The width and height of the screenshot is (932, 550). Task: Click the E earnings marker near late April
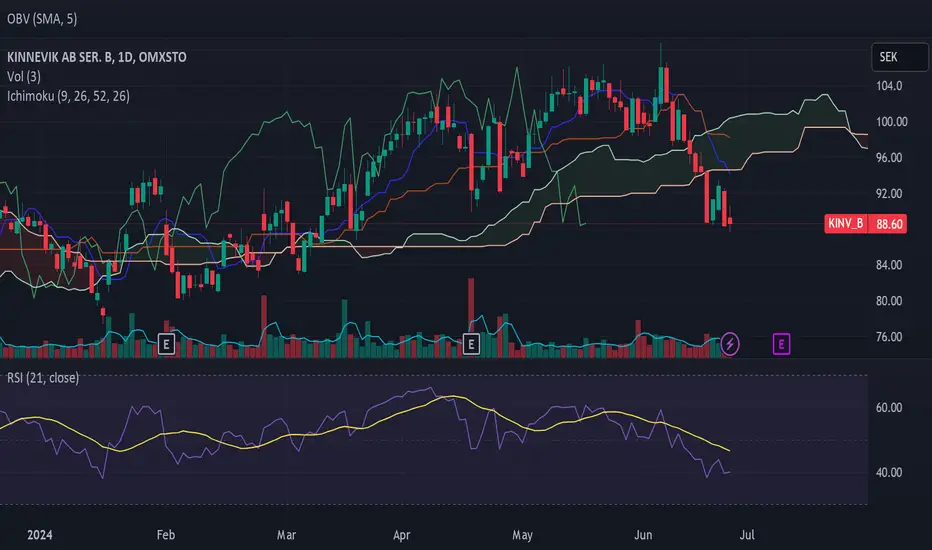tap(471, 344)
